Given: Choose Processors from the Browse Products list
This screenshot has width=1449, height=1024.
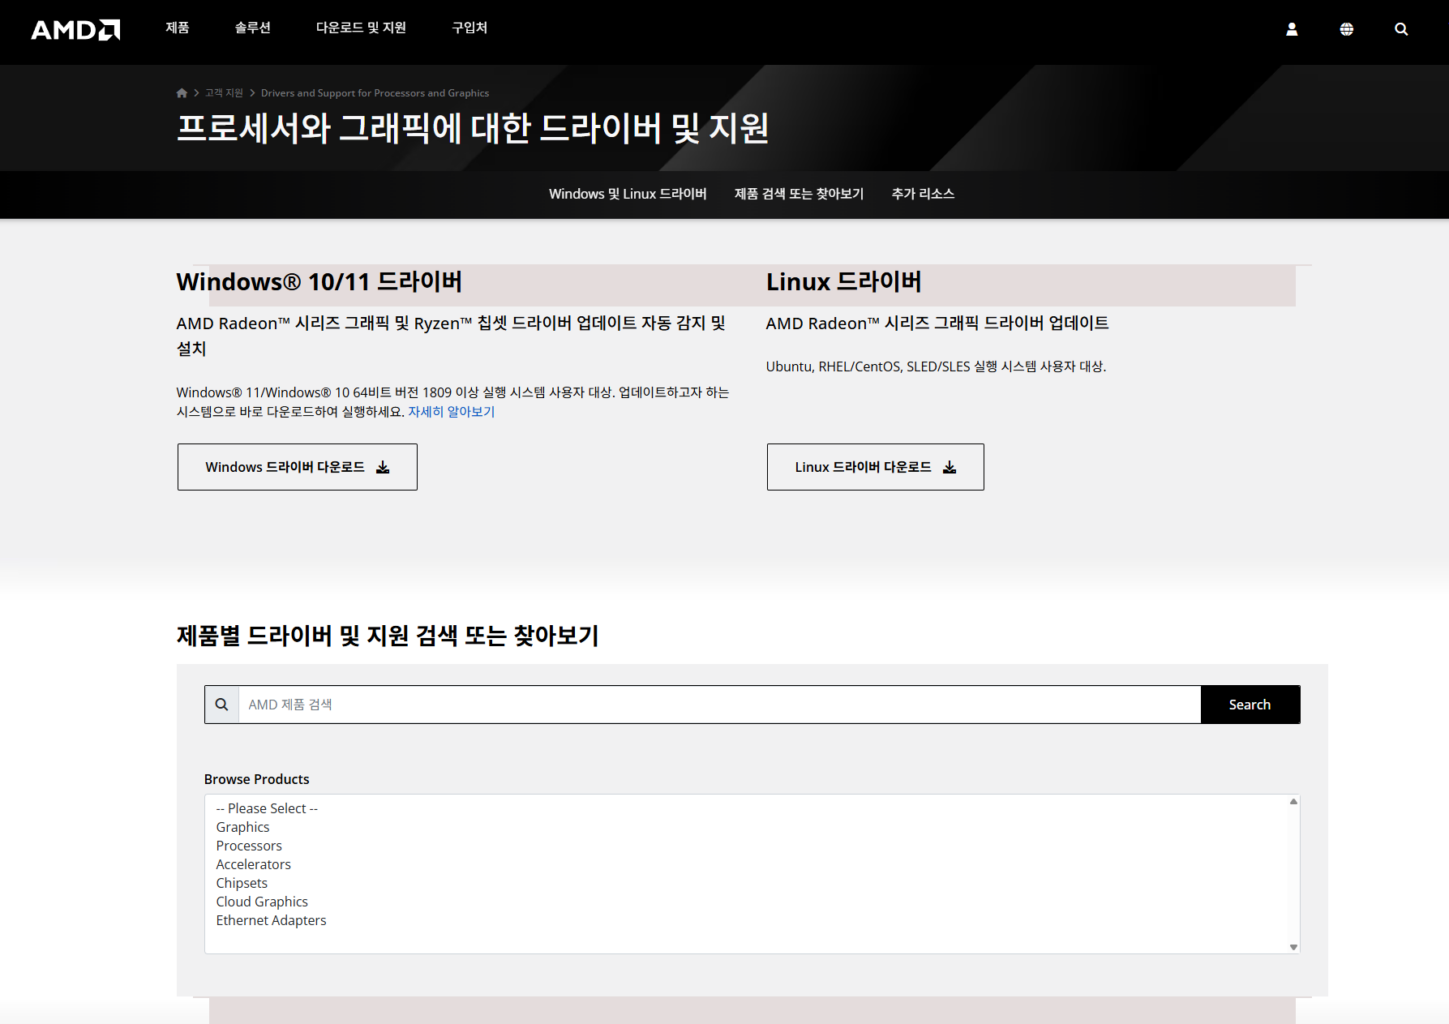Looking at the screenshot, I should [x=249, y=846].
